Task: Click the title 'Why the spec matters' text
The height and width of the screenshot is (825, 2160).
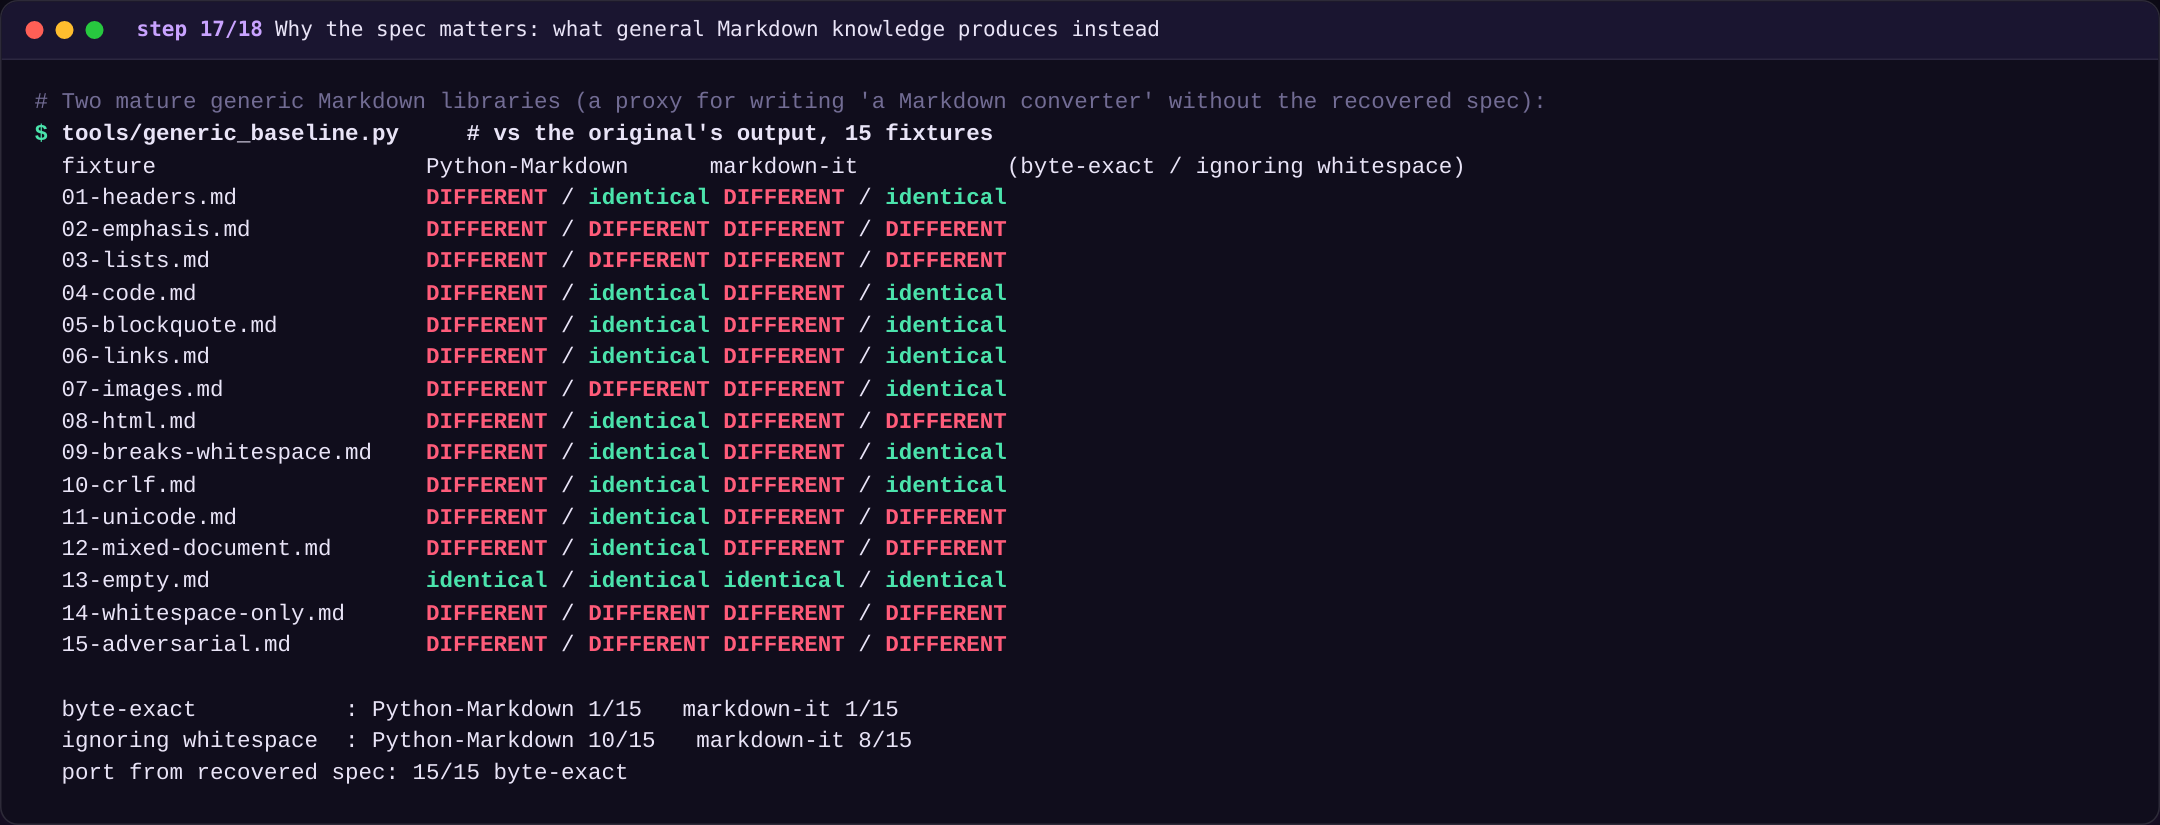Action: click(401, 29)
